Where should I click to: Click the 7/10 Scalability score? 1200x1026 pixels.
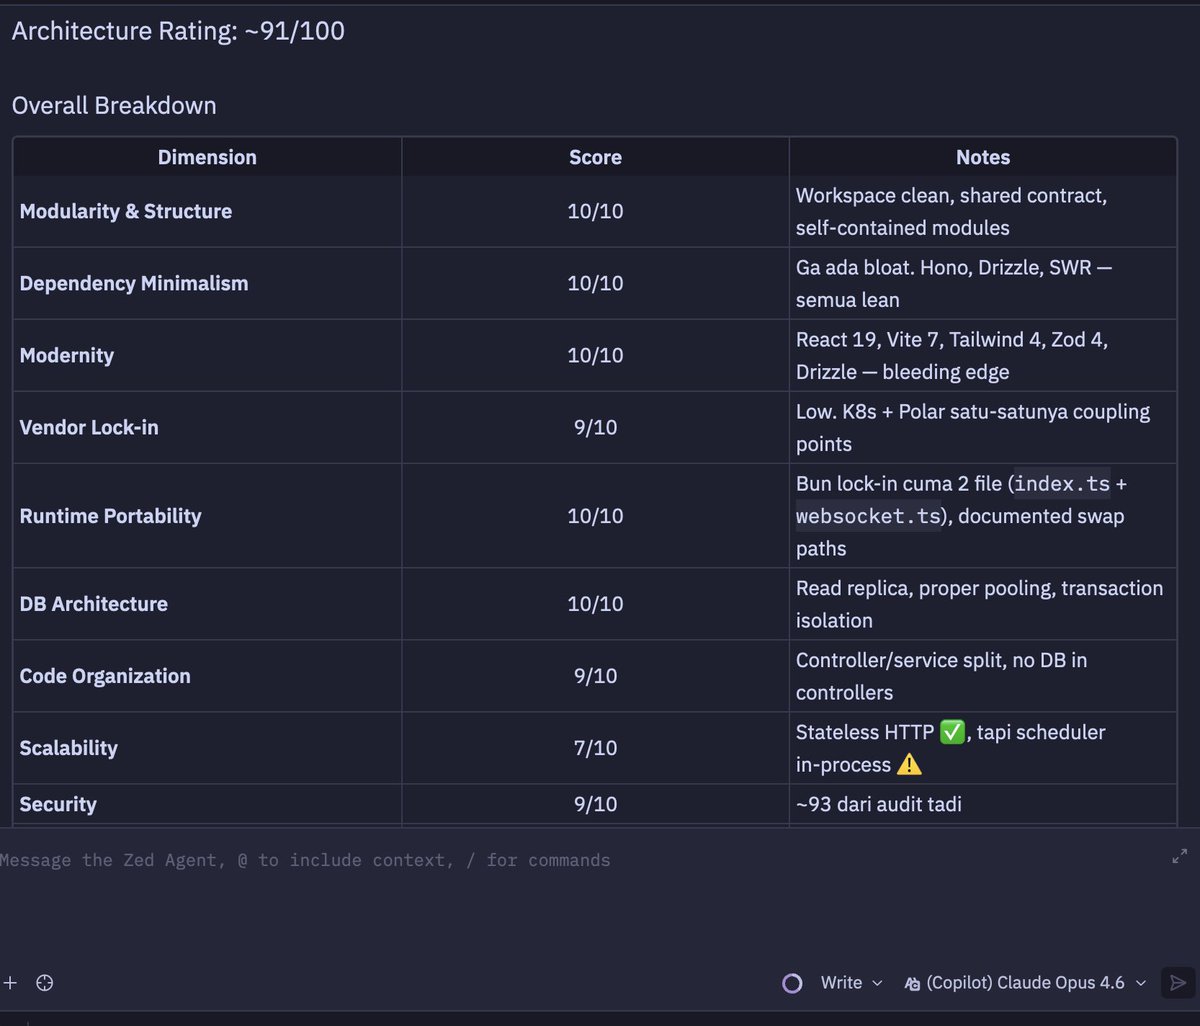pyautogui.click(x=595, y=748)
